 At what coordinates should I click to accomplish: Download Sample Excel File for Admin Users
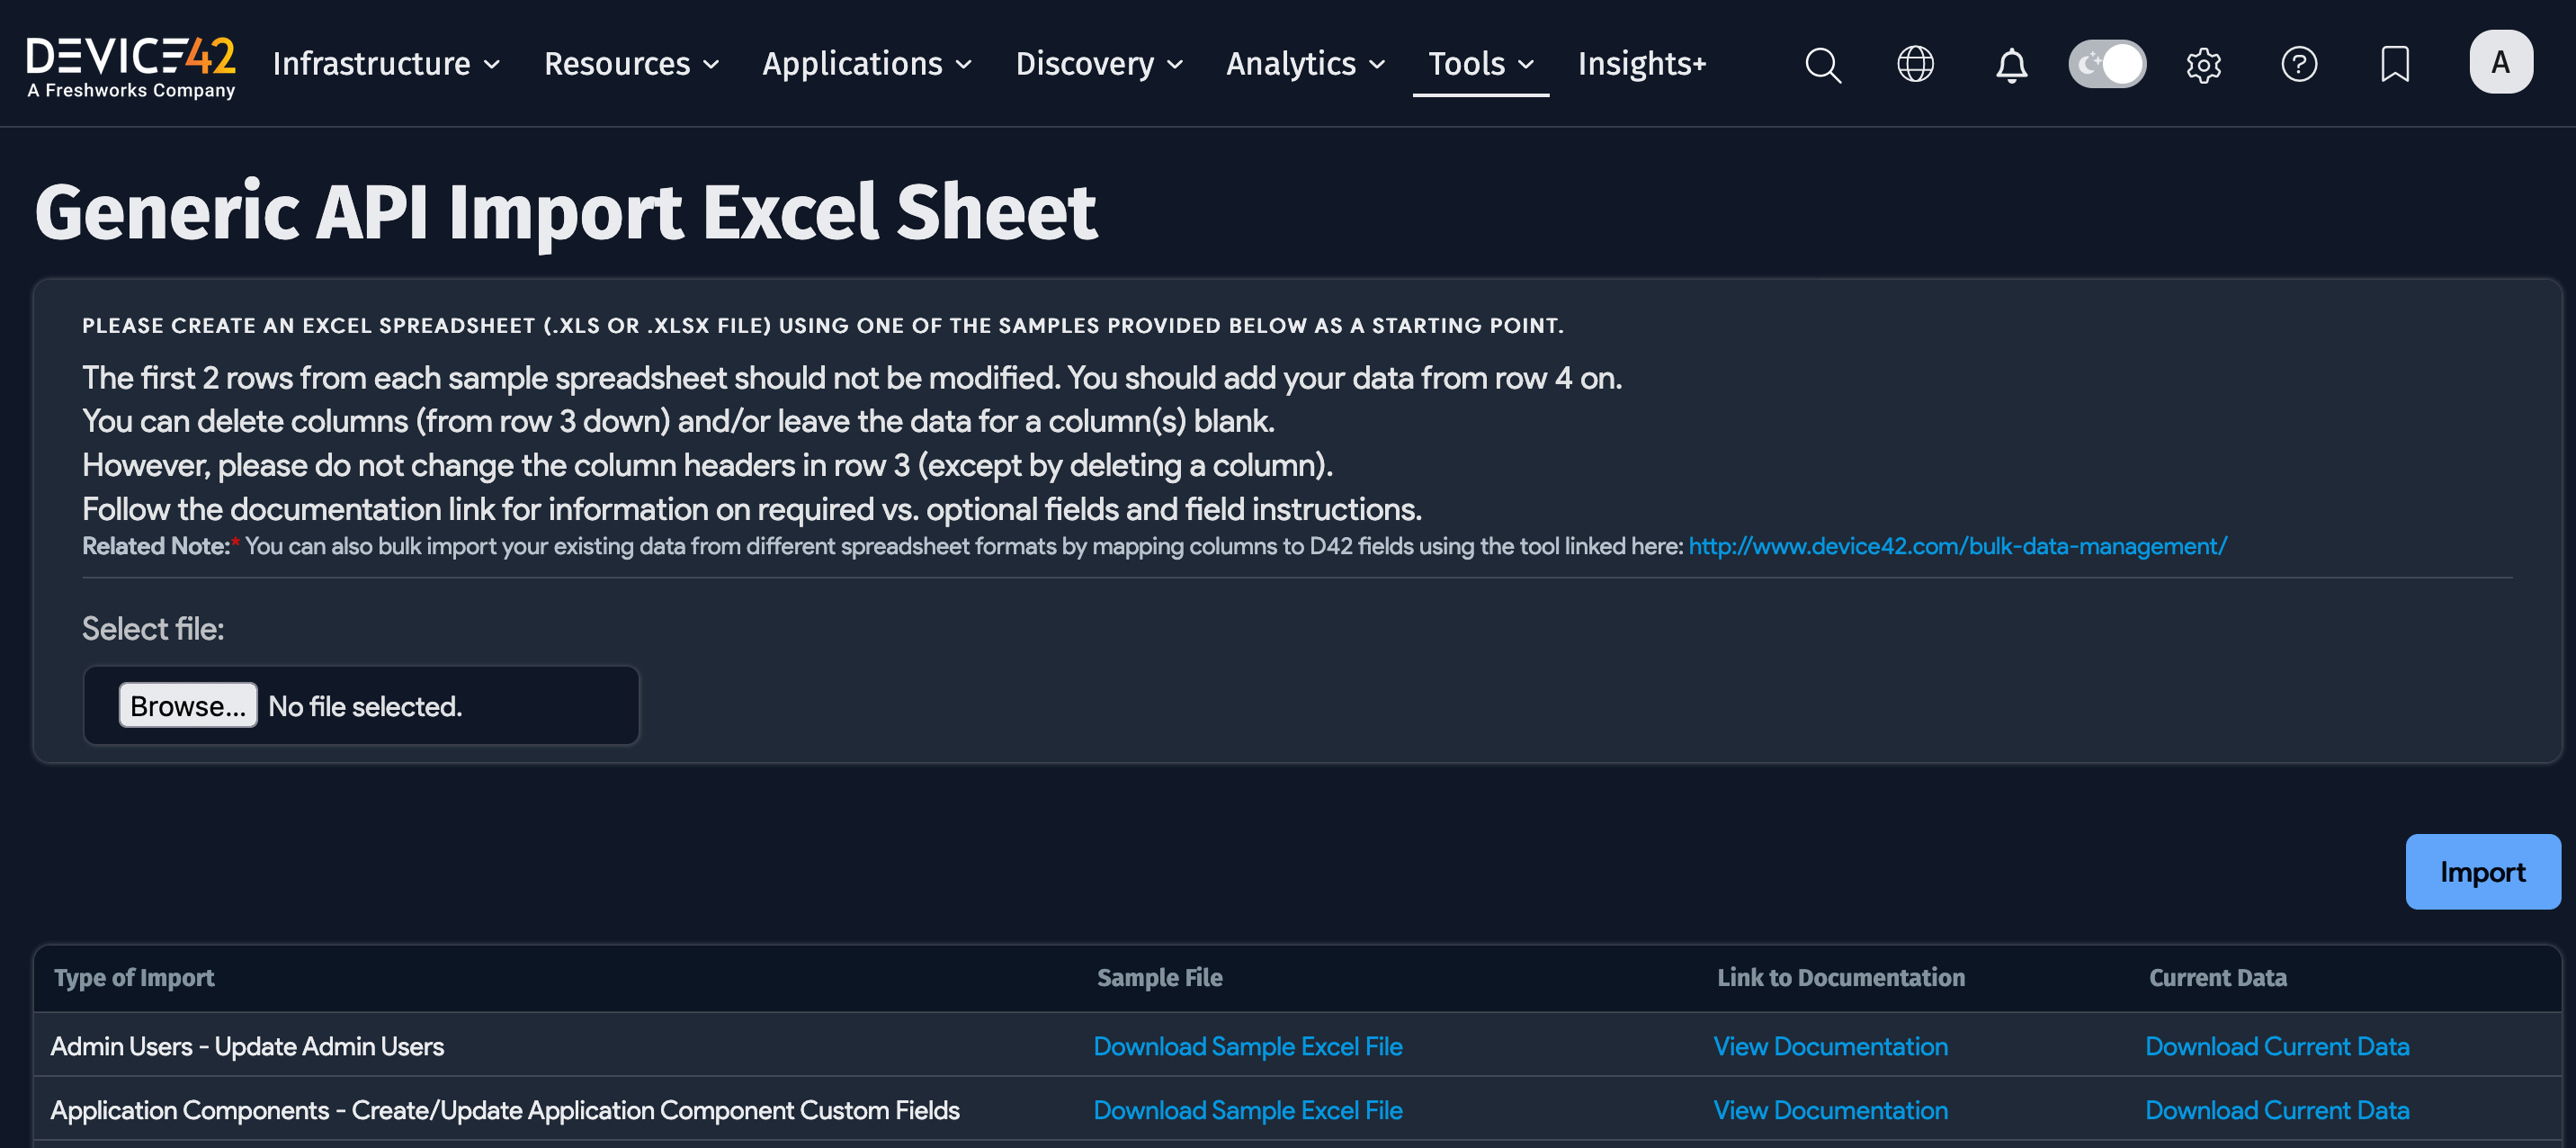coord(1247,1046)
